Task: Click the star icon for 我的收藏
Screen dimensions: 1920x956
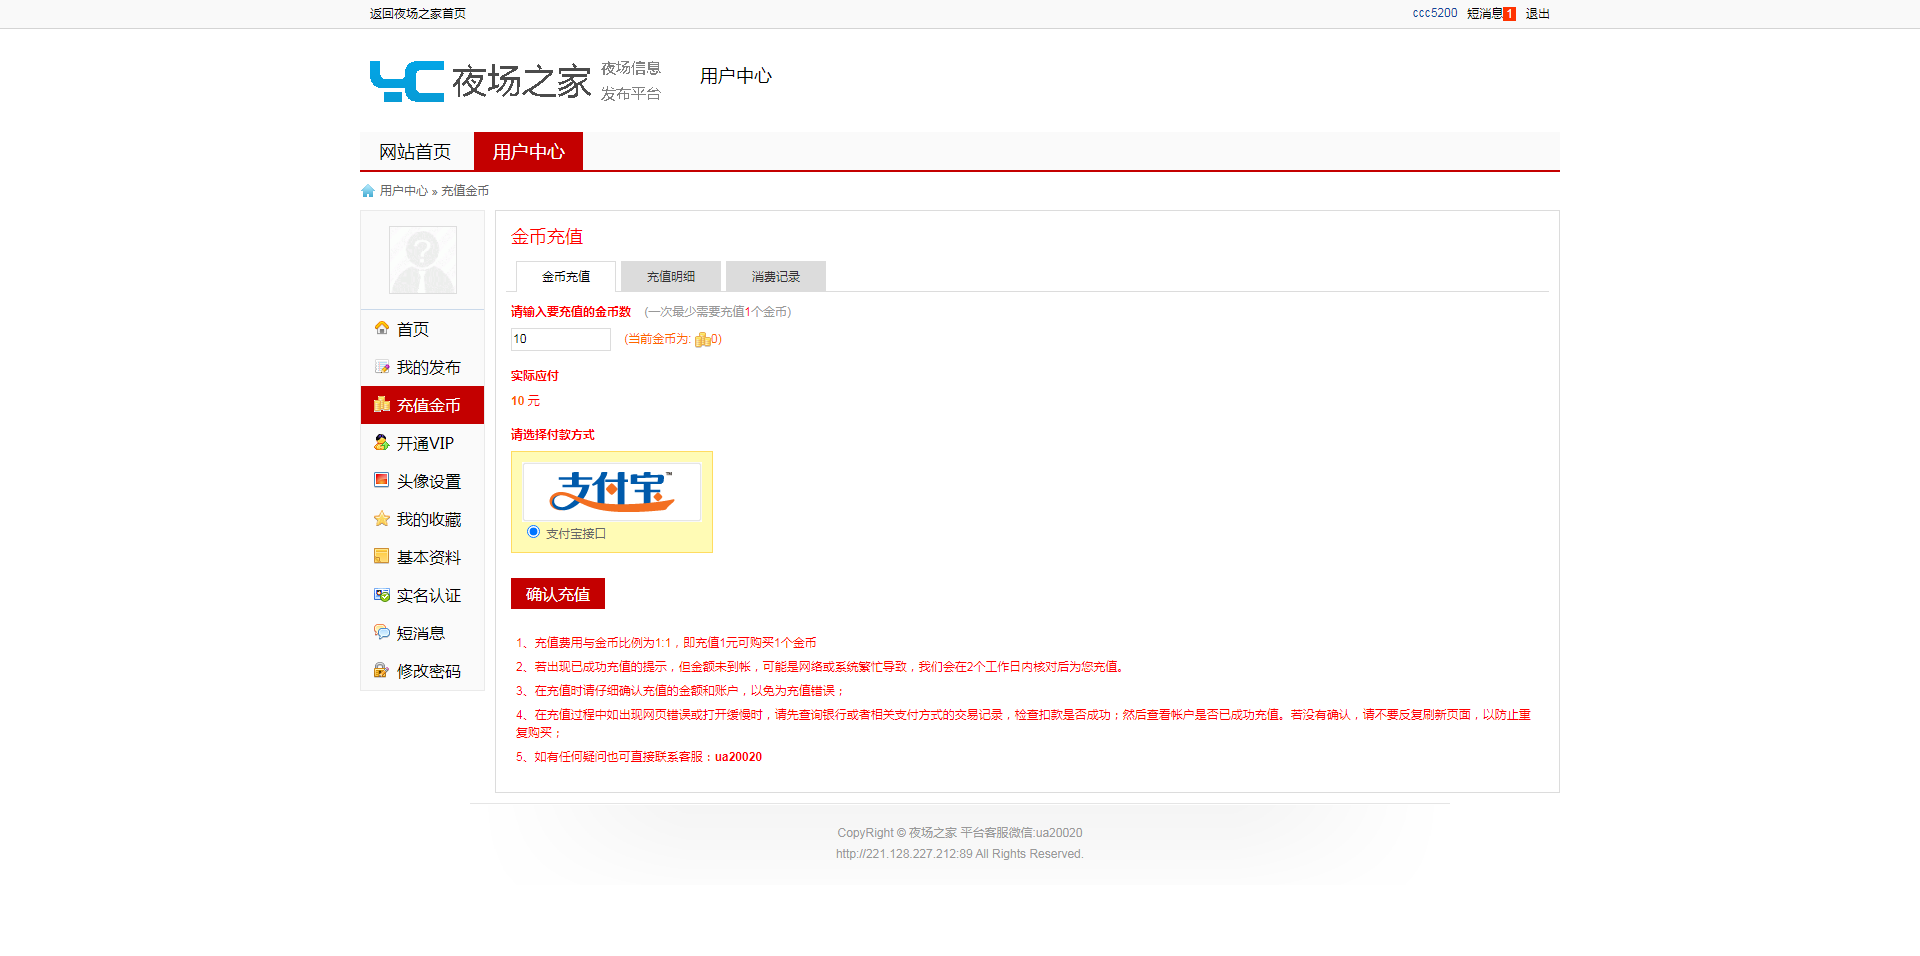Action: coord(381,518)
